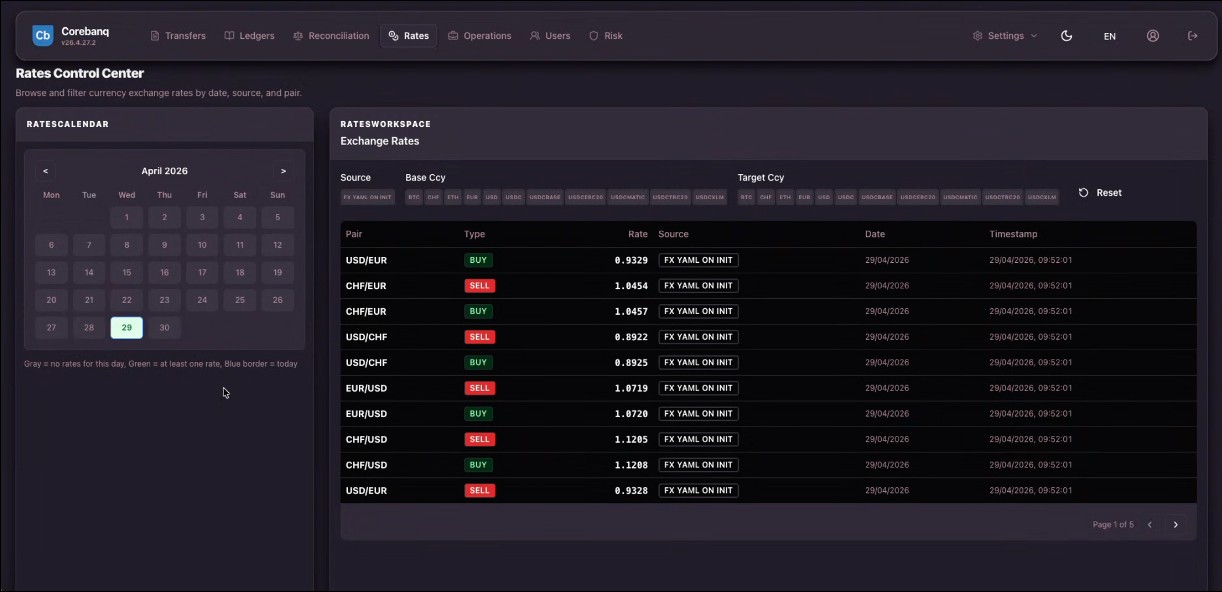Go to the Risk page
The height and width of the screenshot is (592, 1222).
point(606,36)
